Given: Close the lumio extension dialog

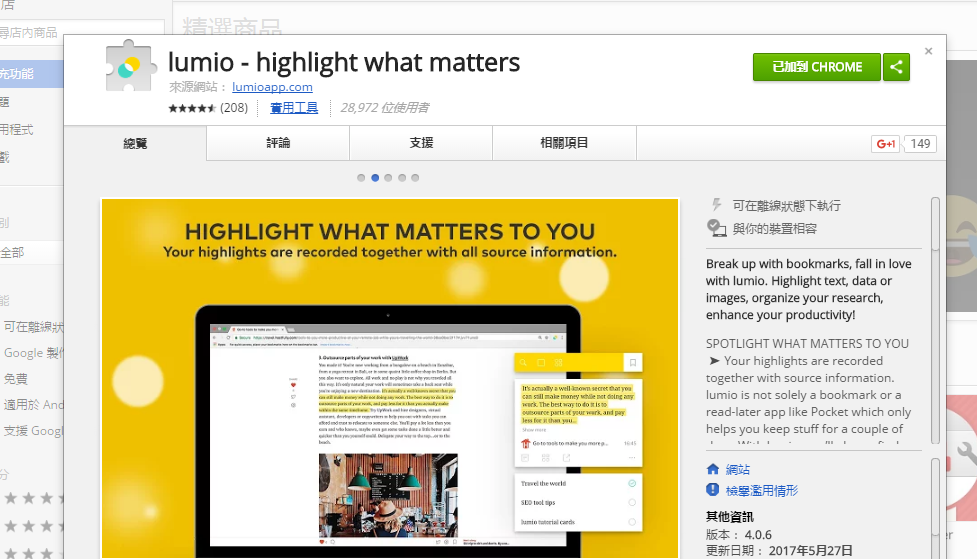Looking at the screenshot, I should (928, 51).
